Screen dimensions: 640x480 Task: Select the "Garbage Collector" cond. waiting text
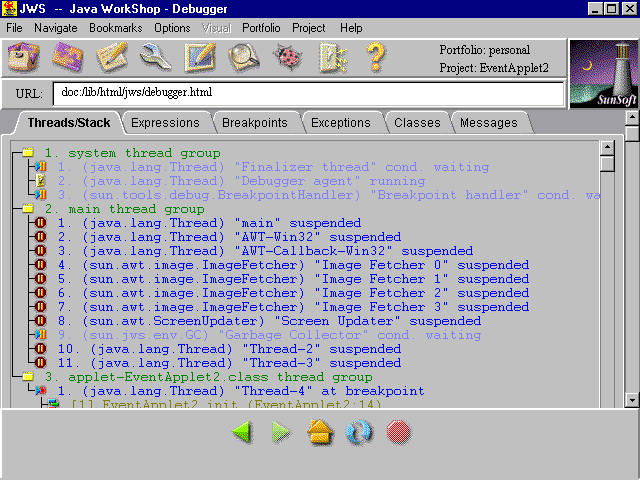[269, 335]
